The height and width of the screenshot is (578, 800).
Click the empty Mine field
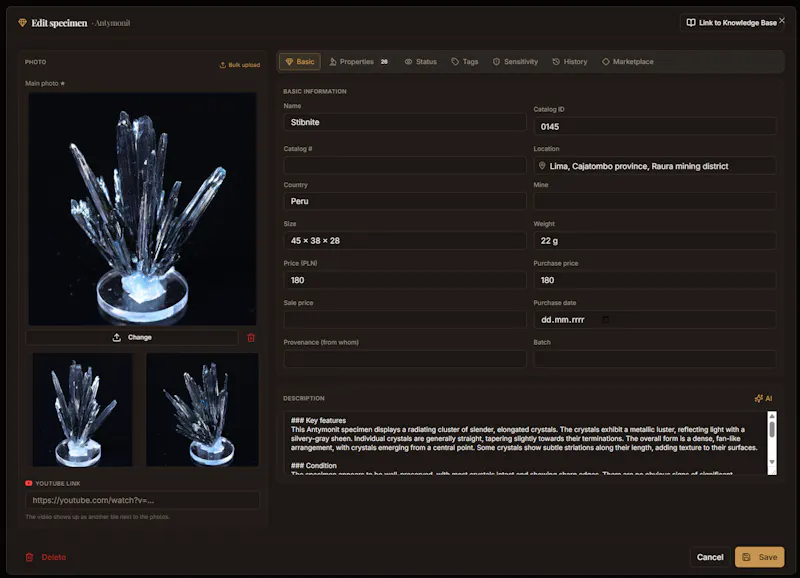pyautogui.click(x=655, y=201)
